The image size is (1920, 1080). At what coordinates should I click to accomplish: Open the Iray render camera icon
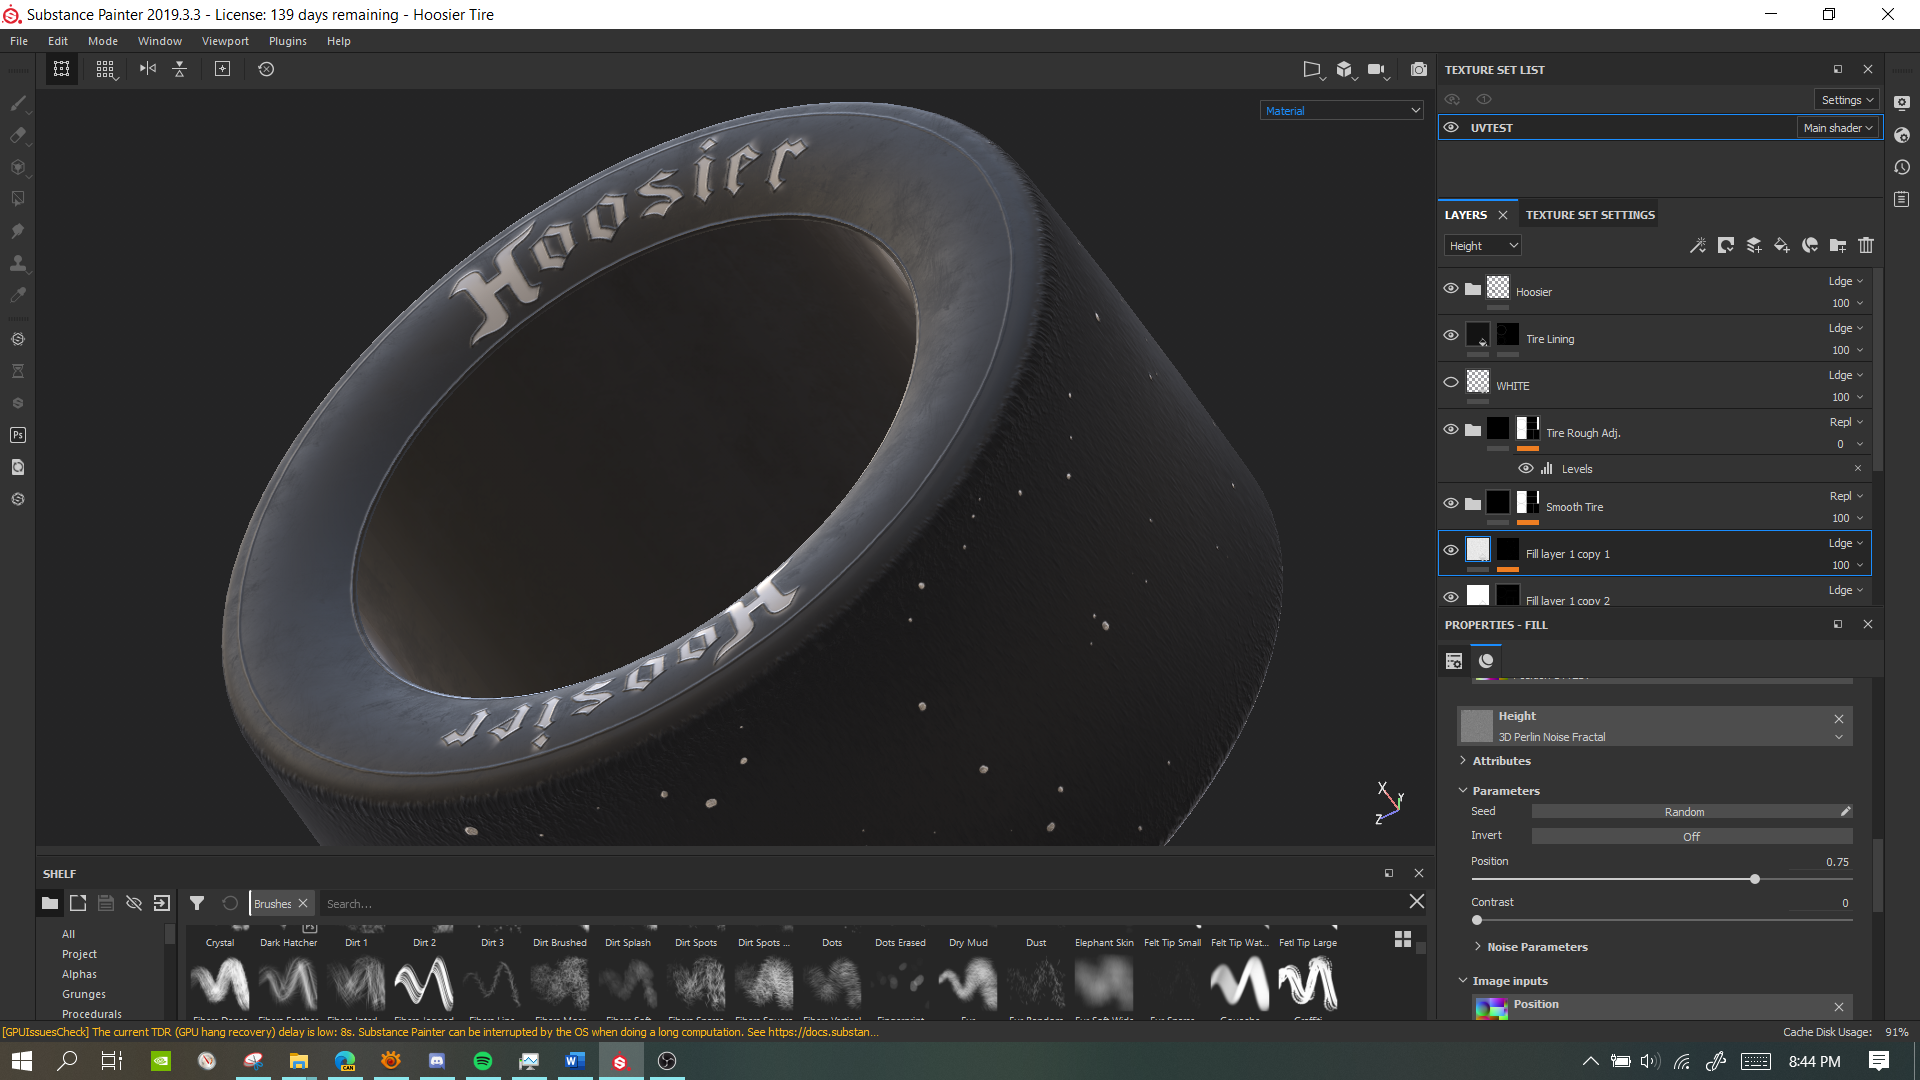[1418, 69]
